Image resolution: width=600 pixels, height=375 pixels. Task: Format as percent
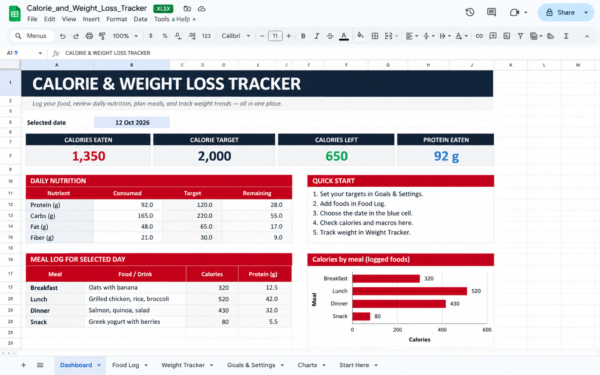[165, 36]
